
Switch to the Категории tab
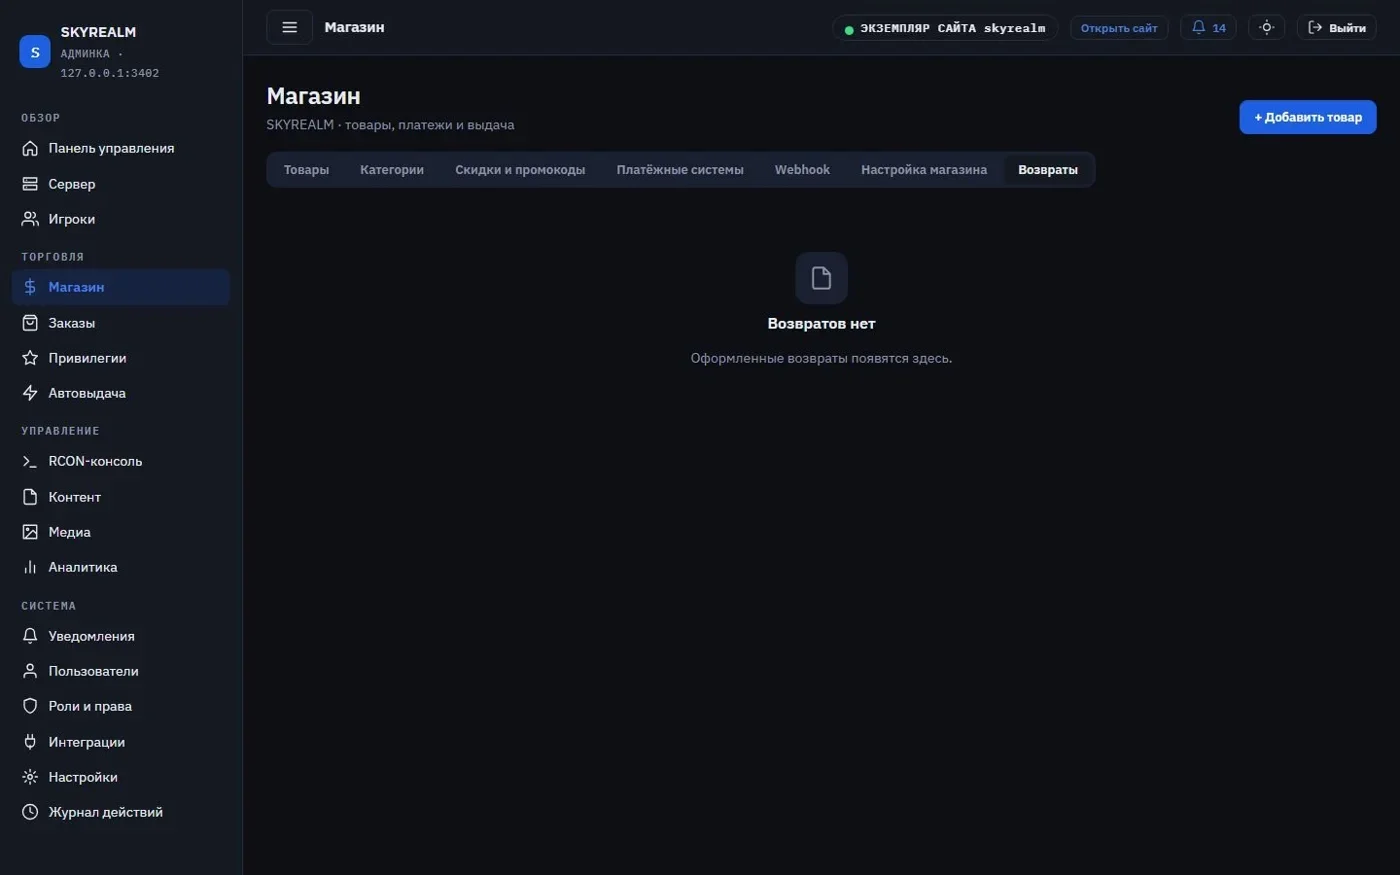coord(392,170)
